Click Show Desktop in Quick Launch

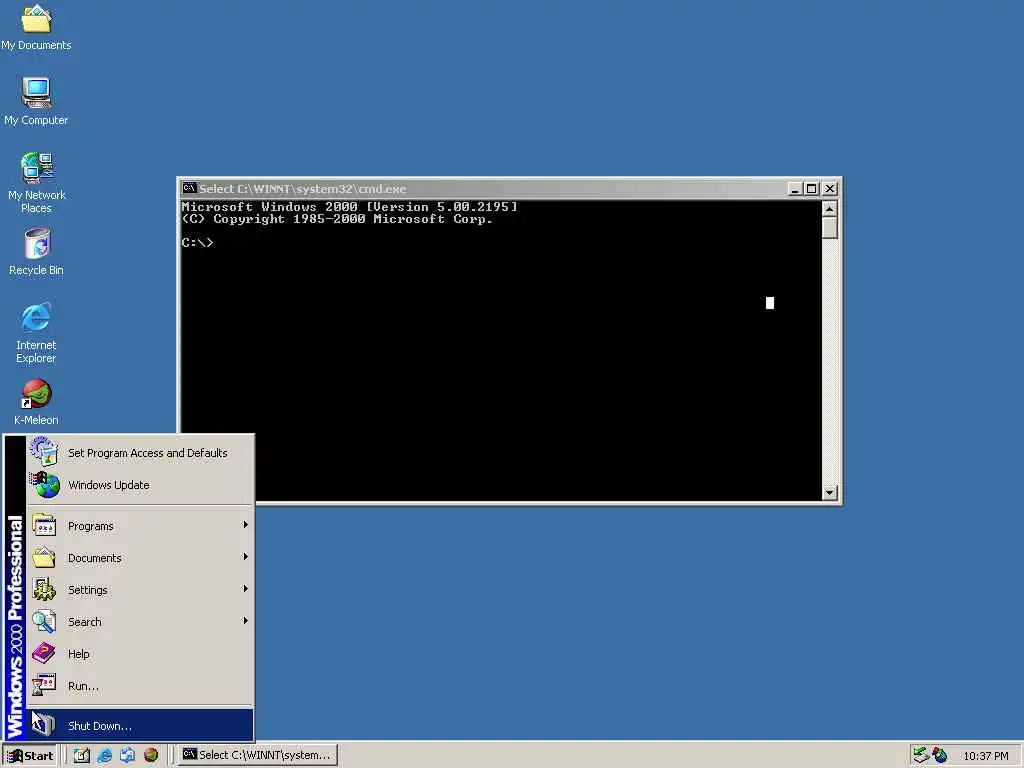pyautogui.click(x=82, y=755)
